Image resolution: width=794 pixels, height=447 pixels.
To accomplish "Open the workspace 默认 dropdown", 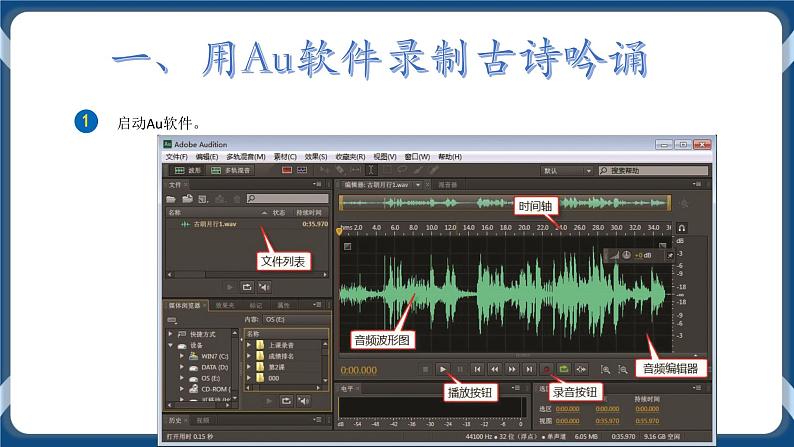I will [567, 171].
